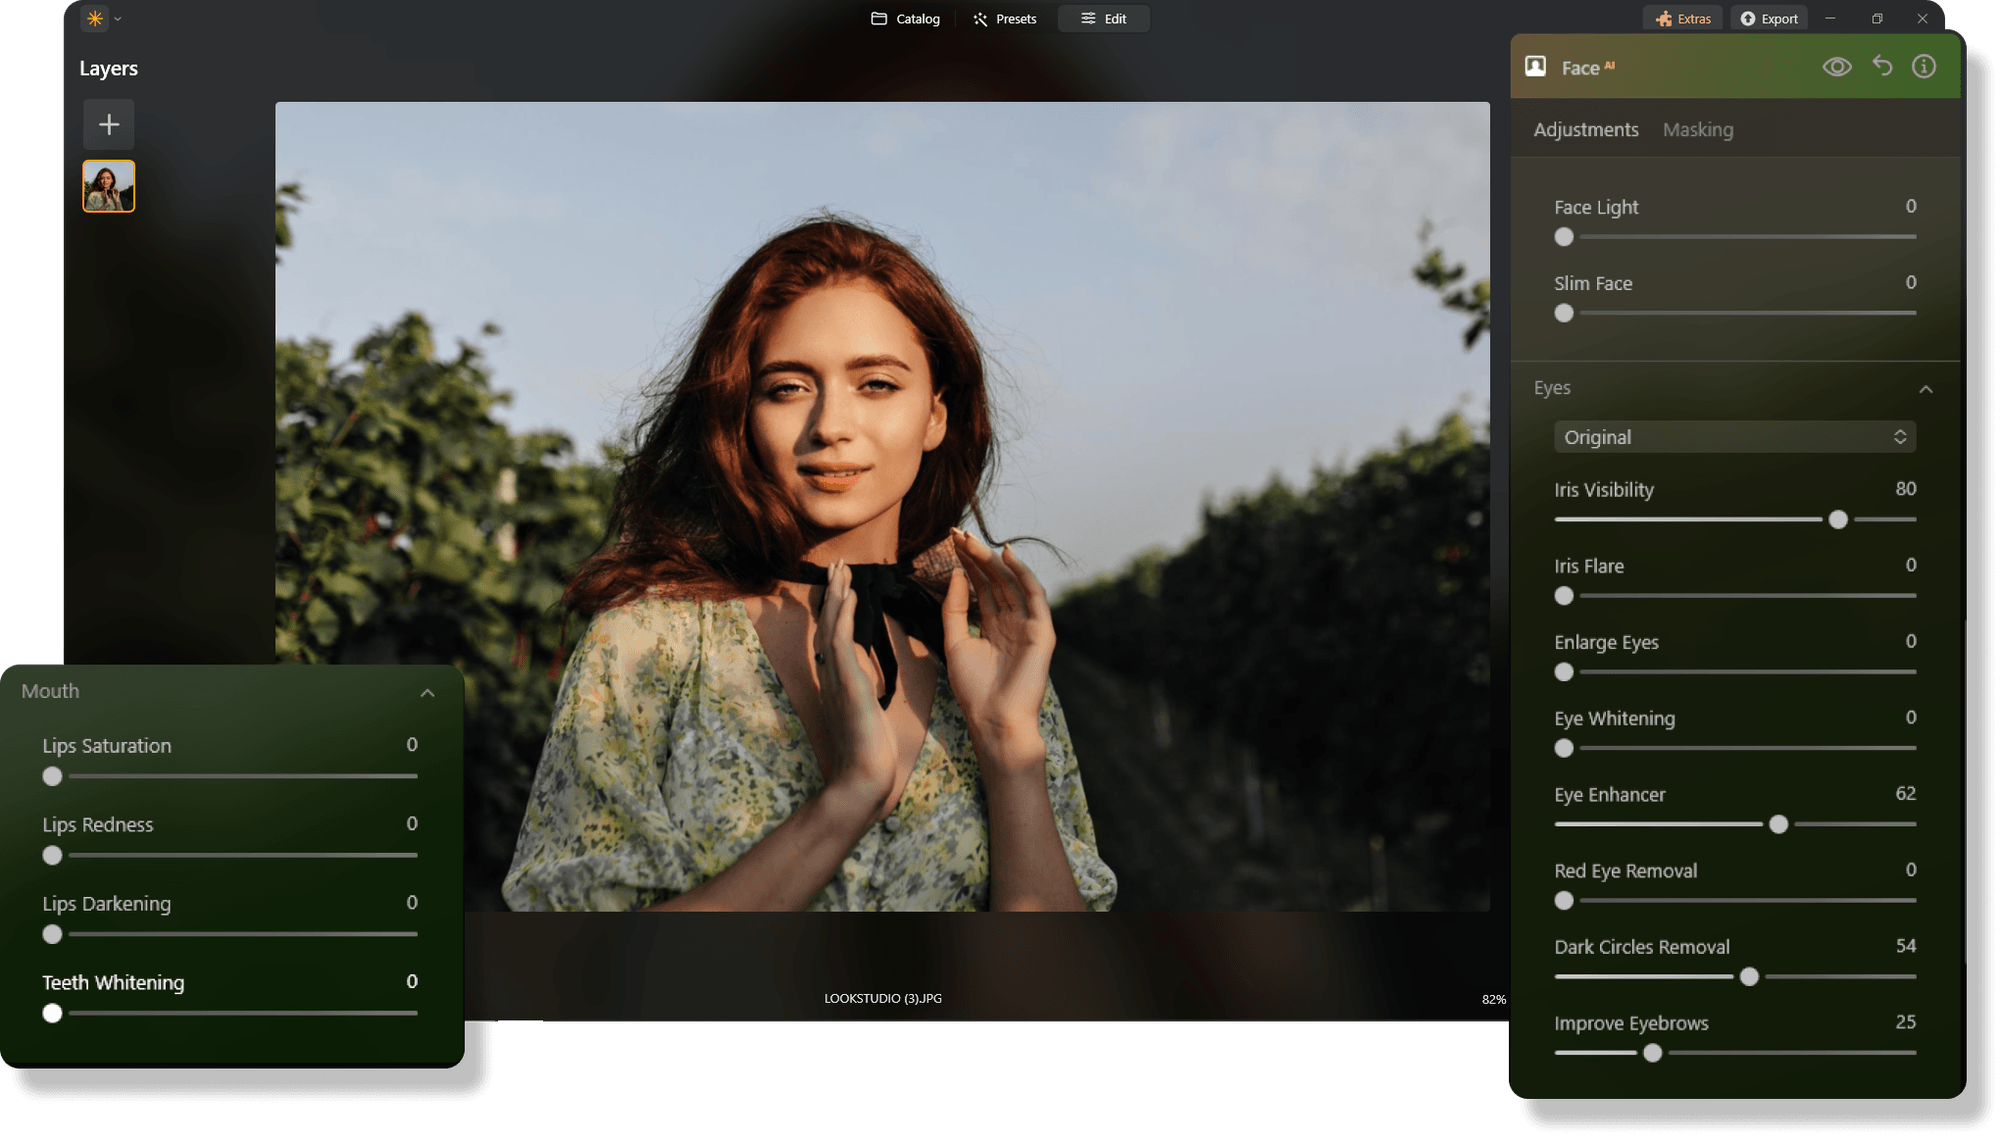Collapse the Mouth panel
The image size is (2000, 1137).
point(428,692)
